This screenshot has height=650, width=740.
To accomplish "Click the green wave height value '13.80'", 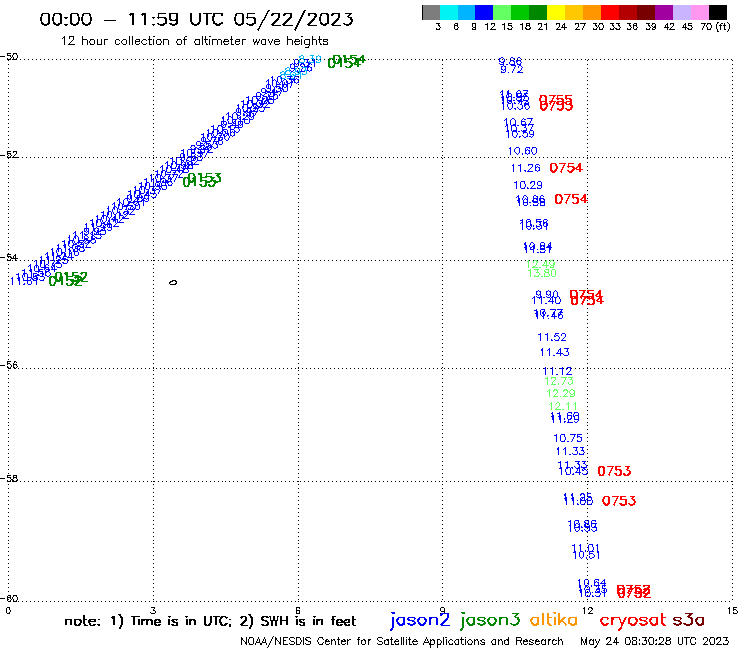I will [x=542, y=273].
